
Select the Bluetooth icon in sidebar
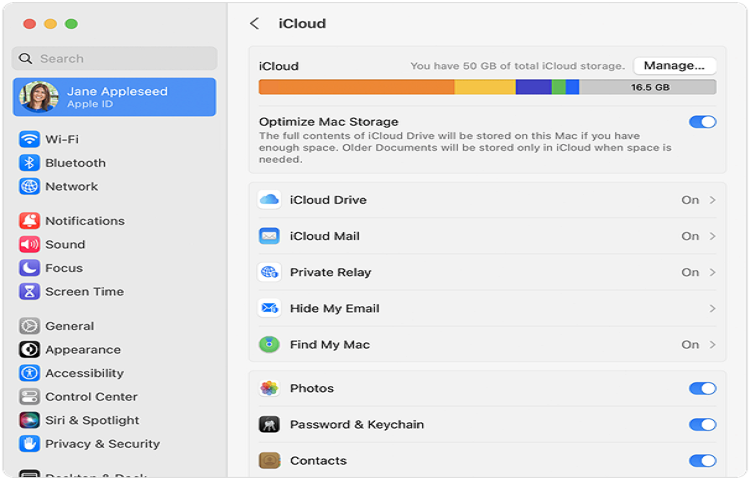point(29,163)
